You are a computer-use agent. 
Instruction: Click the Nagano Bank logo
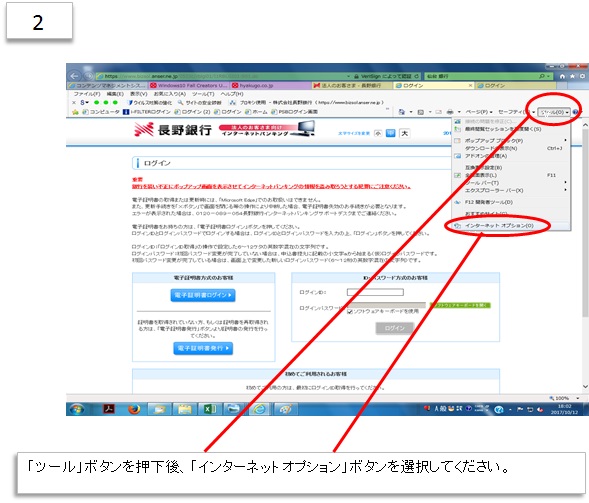coord(173,130)
